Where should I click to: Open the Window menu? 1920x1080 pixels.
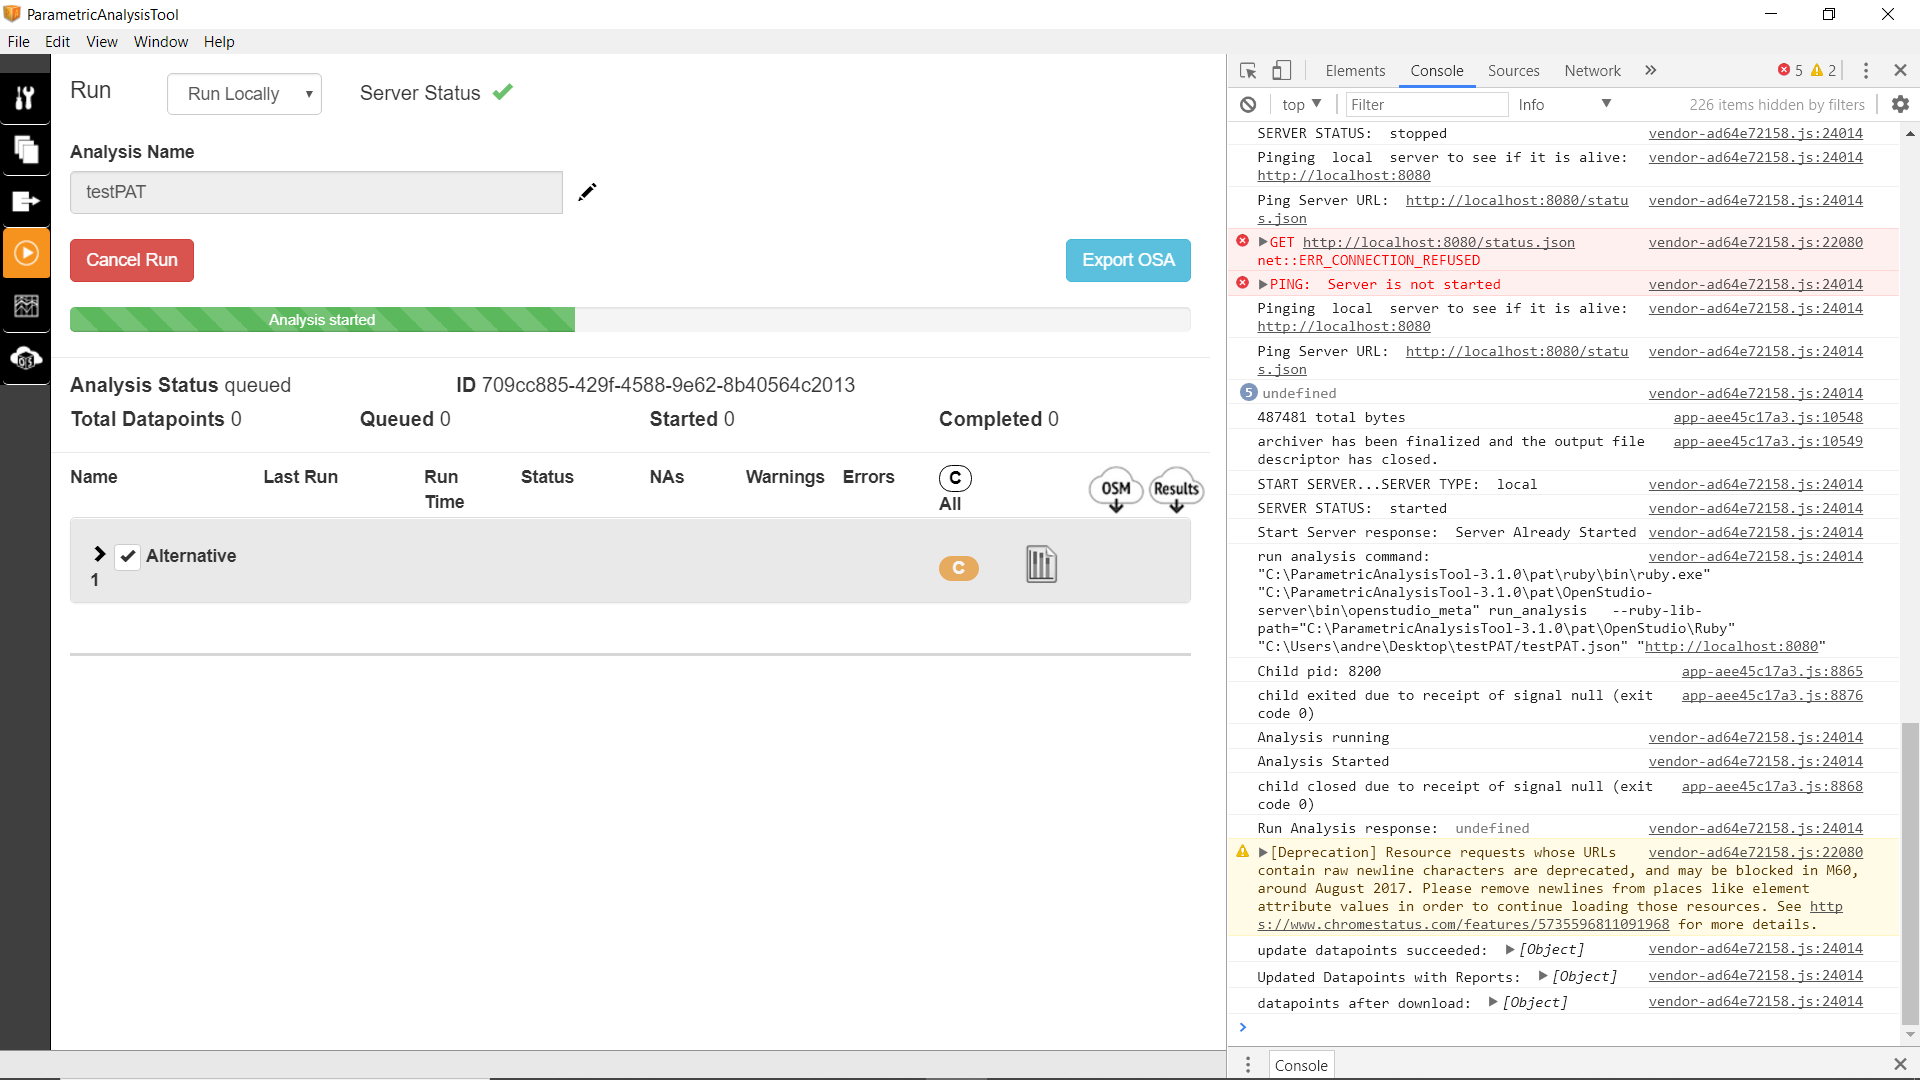(x=160, y=41)
